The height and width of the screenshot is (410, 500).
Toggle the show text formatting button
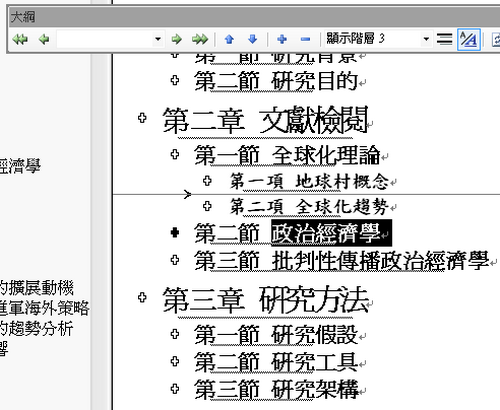coord(469,40)
